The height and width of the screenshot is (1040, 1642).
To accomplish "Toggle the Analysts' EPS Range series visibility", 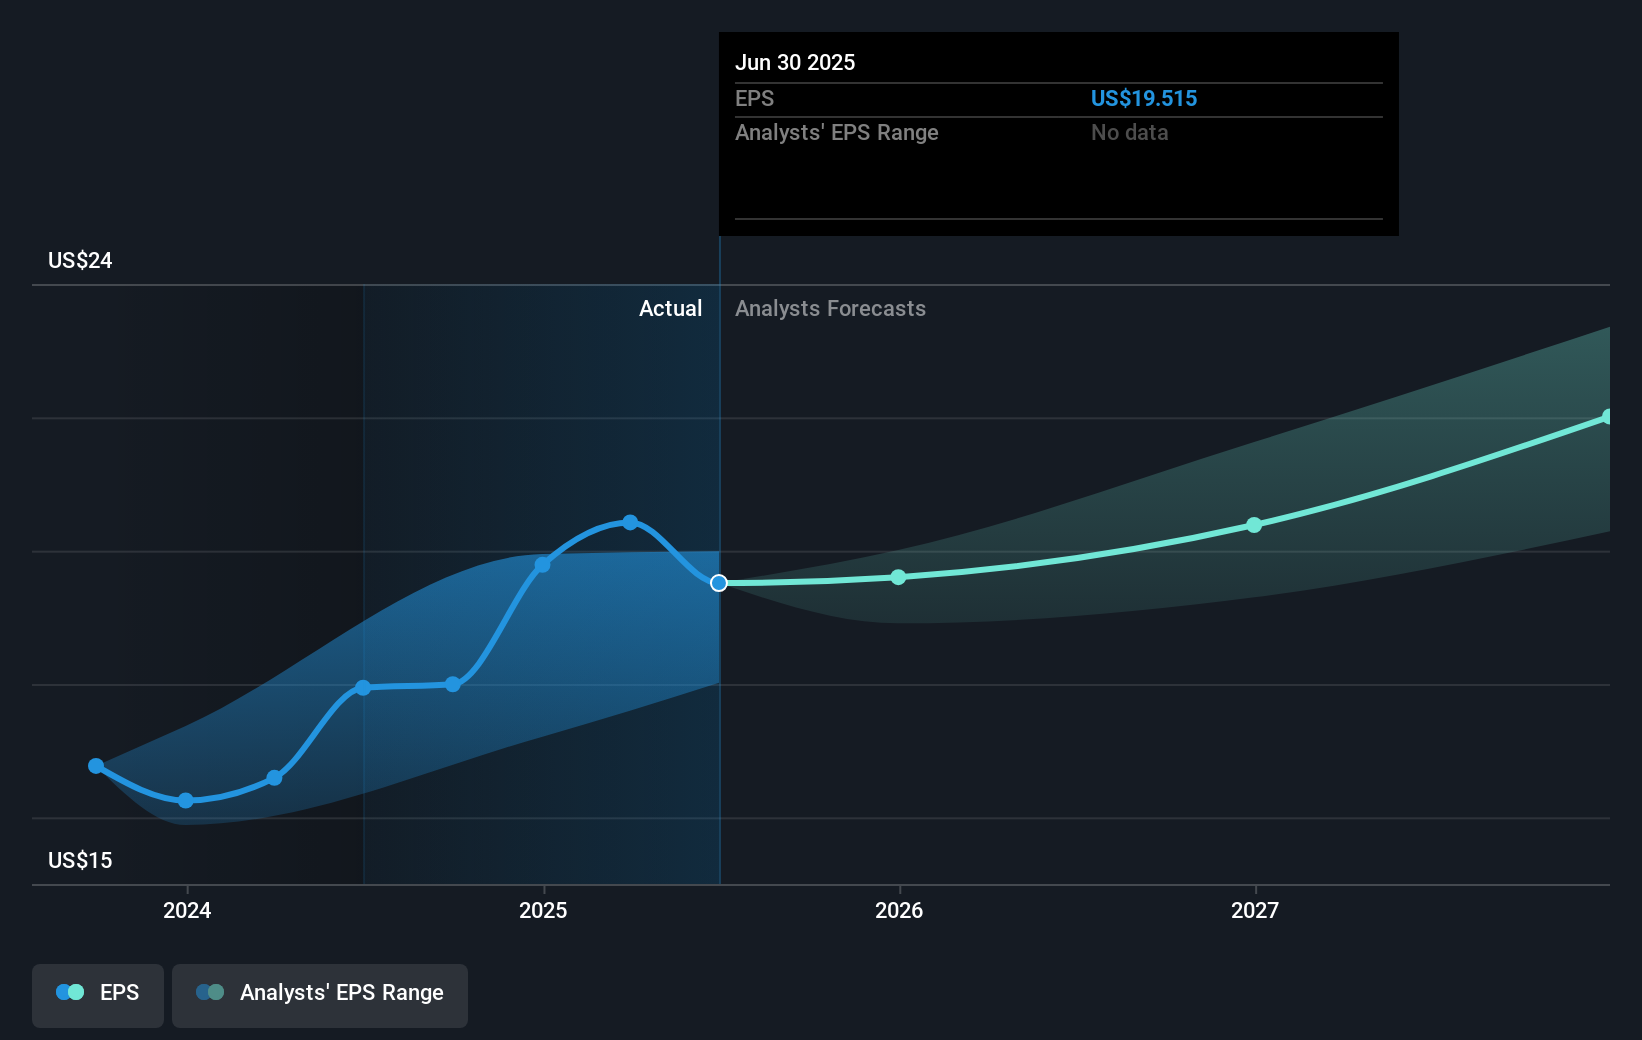I will point(320,993).
